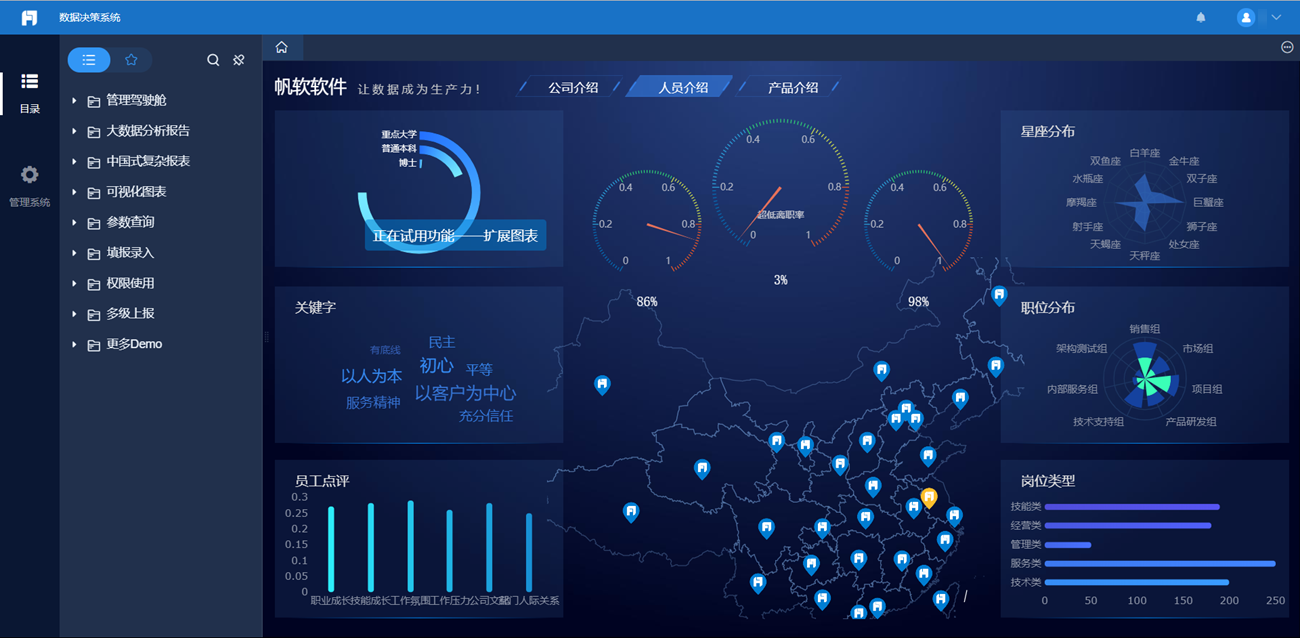Screen dimensions: 1300x638
Task: Click the Tibet region map marker
Action: coord(631,513)
